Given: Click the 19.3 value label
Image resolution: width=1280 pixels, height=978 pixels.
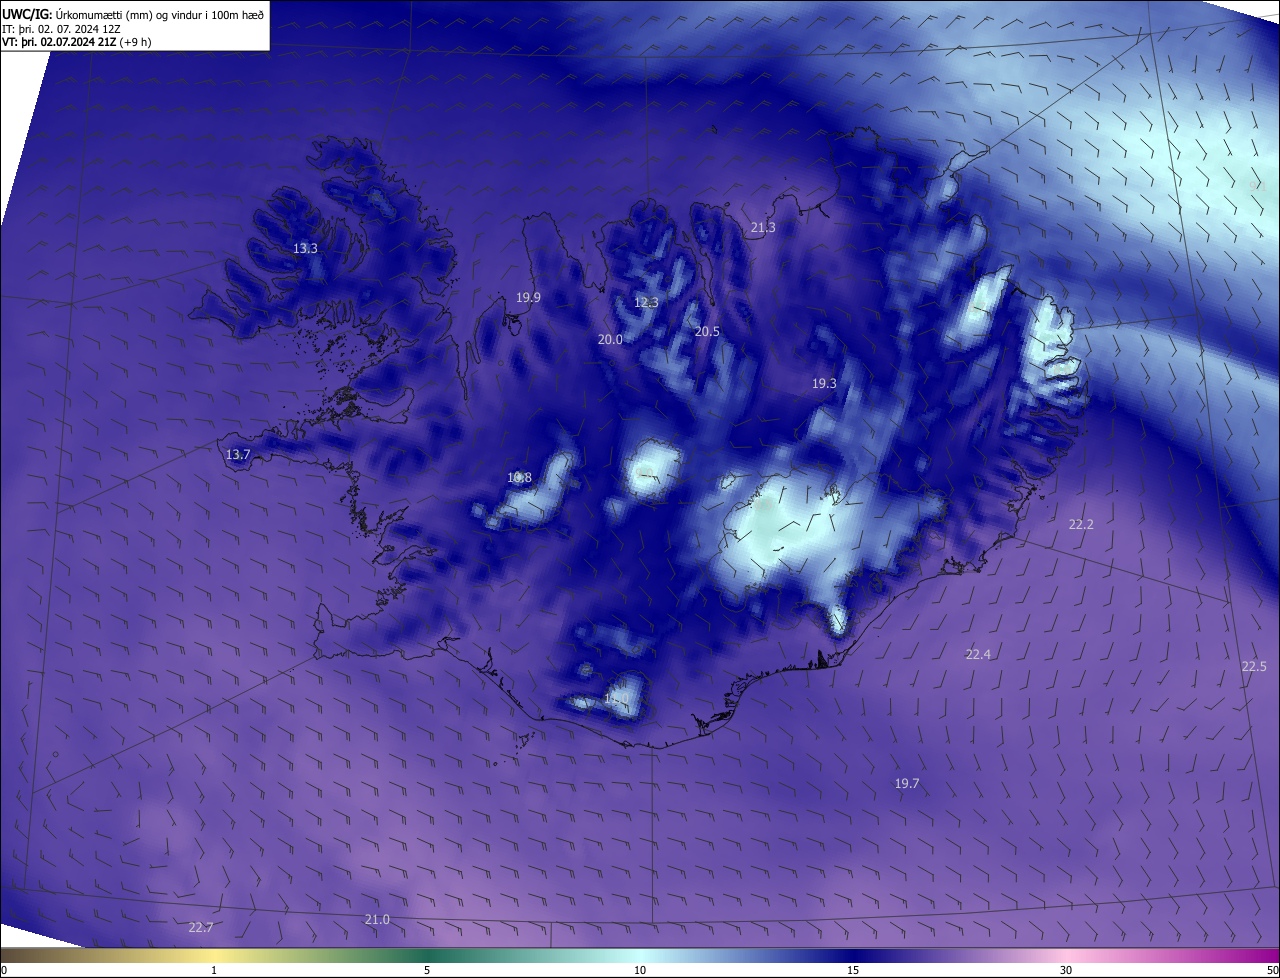Looking at the screenshot, I should click(x=824, y=383).
